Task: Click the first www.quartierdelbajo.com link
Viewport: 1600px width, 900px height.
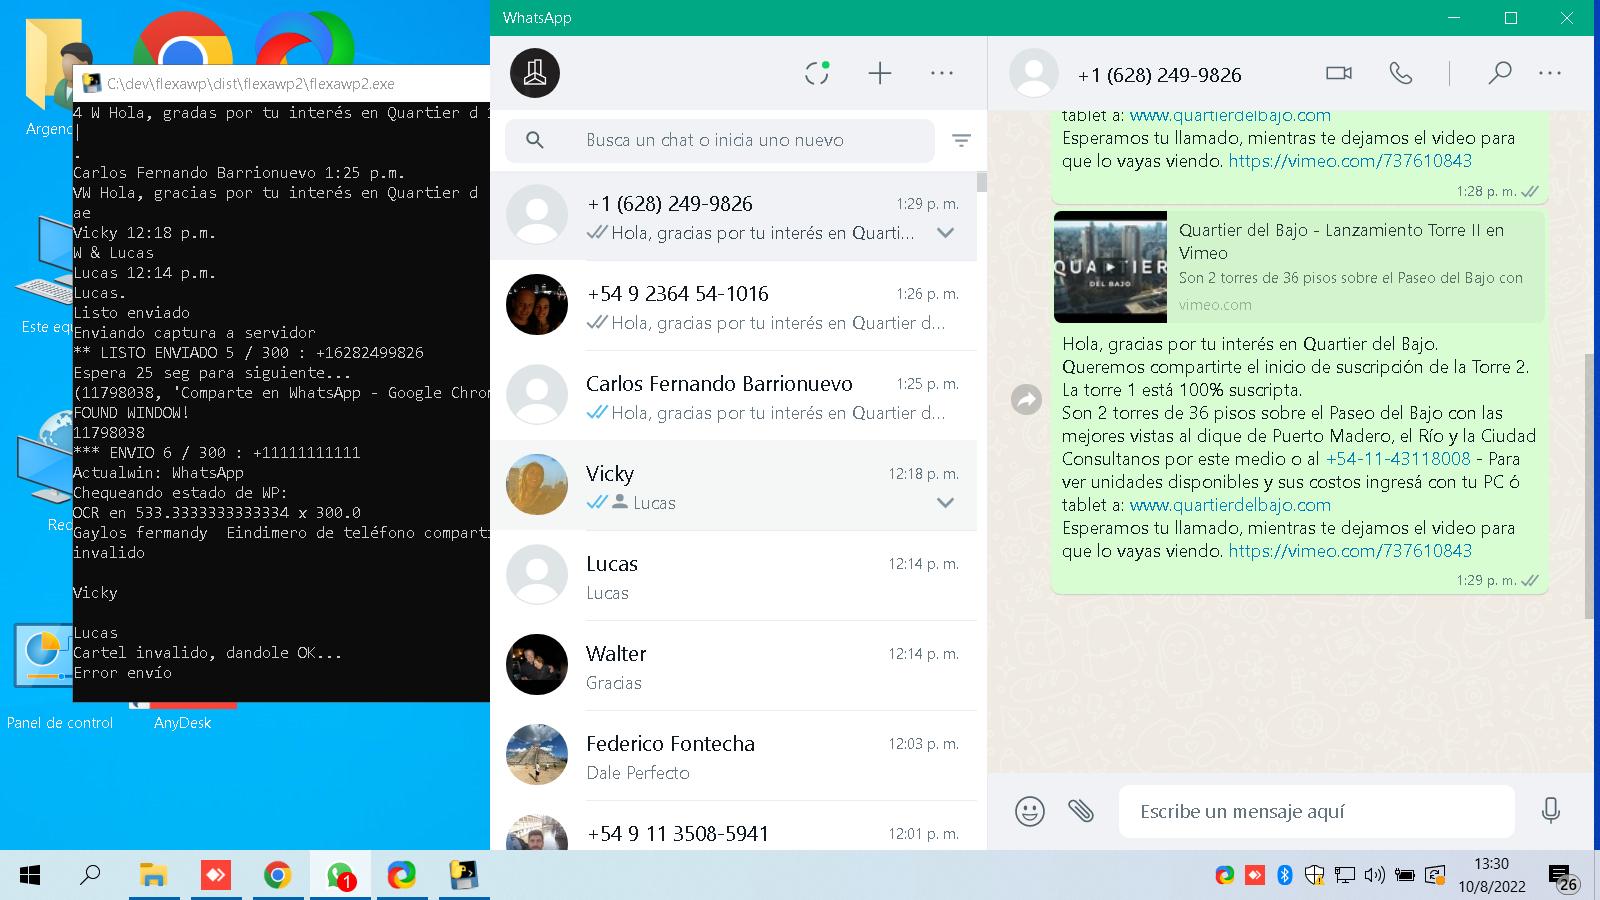Action: coord(1230,116)
